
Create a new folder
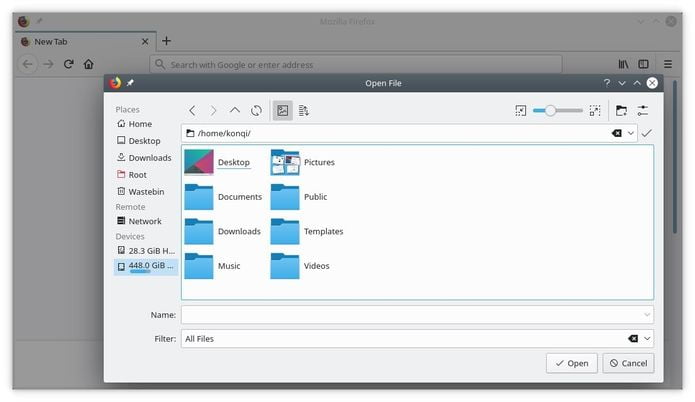click(621, 110)
